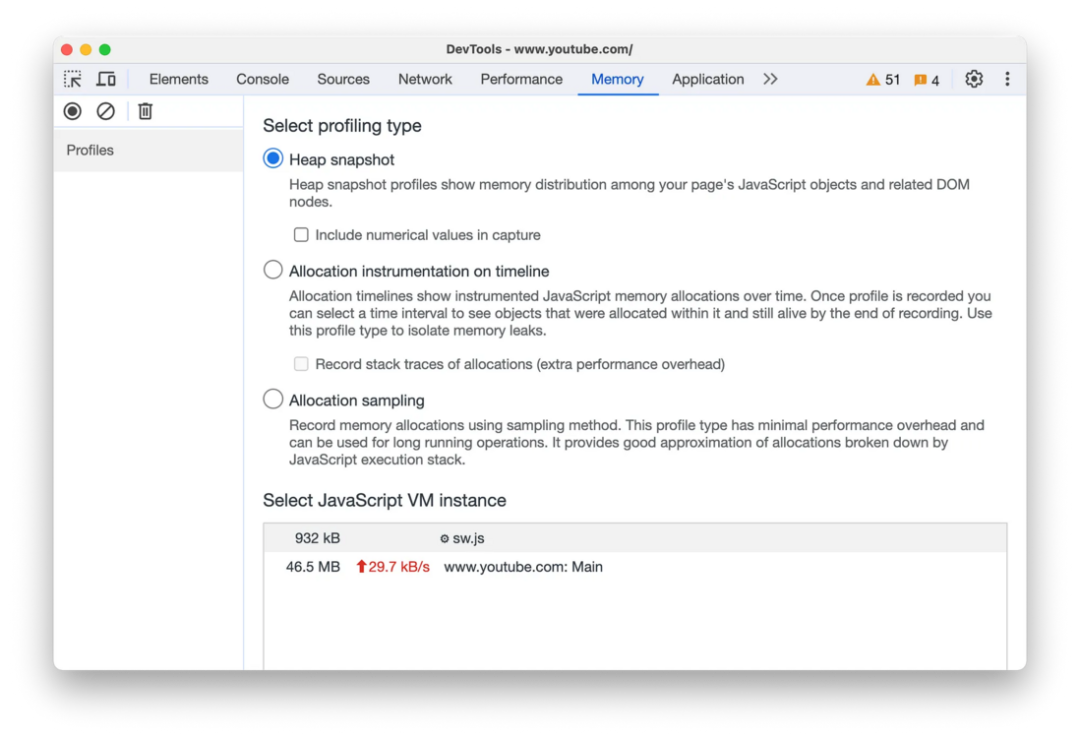1080x741 pixels.
Task: Start recording with the record button
Action: coord(72,111)
